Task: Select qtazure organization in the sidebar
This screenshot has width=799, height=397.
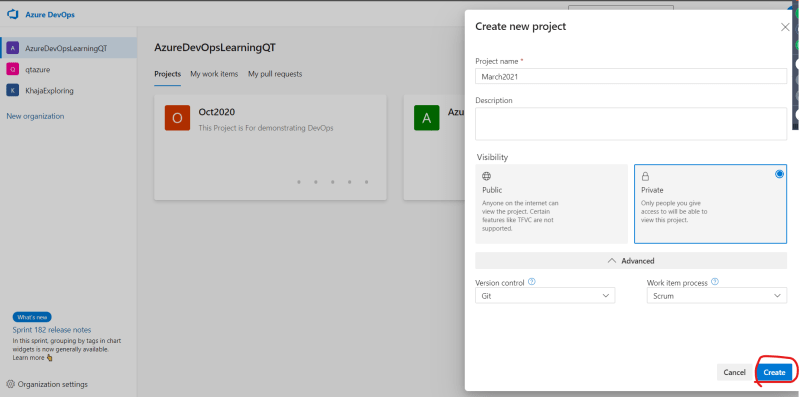Action: pos(68,69)
